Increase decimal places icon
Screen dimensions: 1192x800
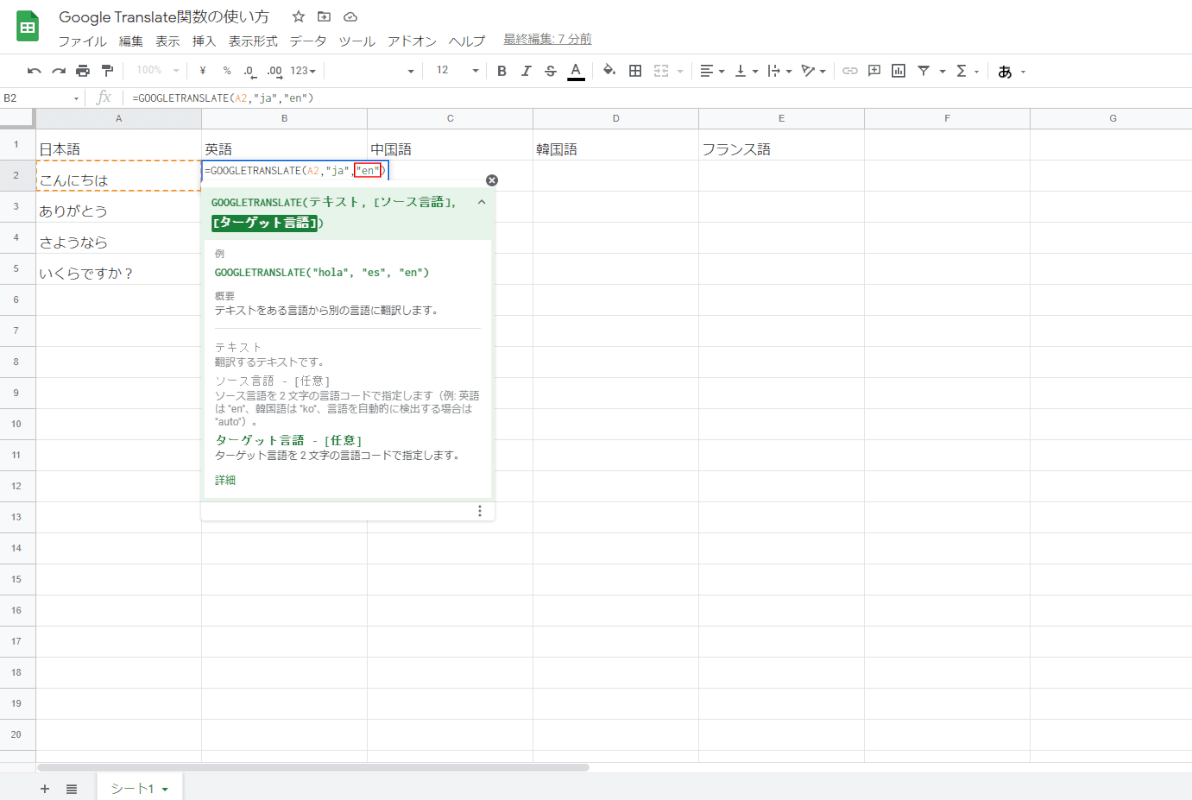(274, 71)
